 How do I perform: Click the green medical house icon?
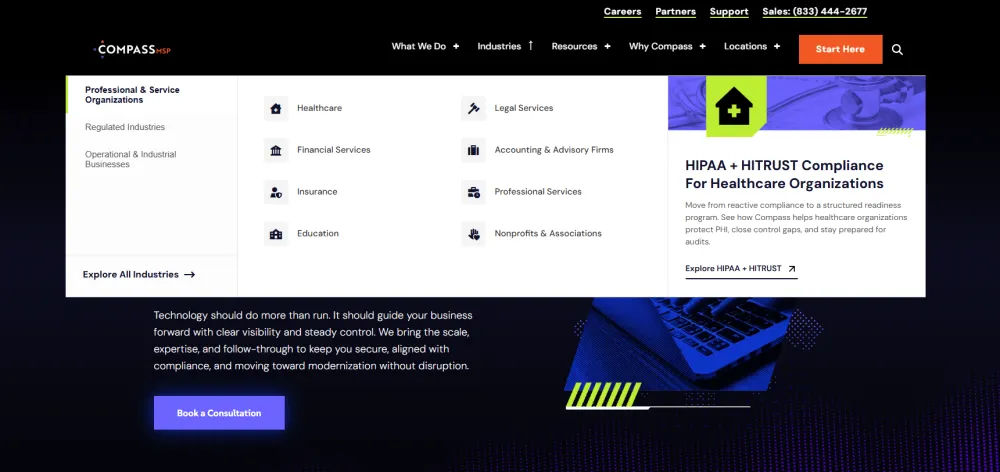pos(735,106)
